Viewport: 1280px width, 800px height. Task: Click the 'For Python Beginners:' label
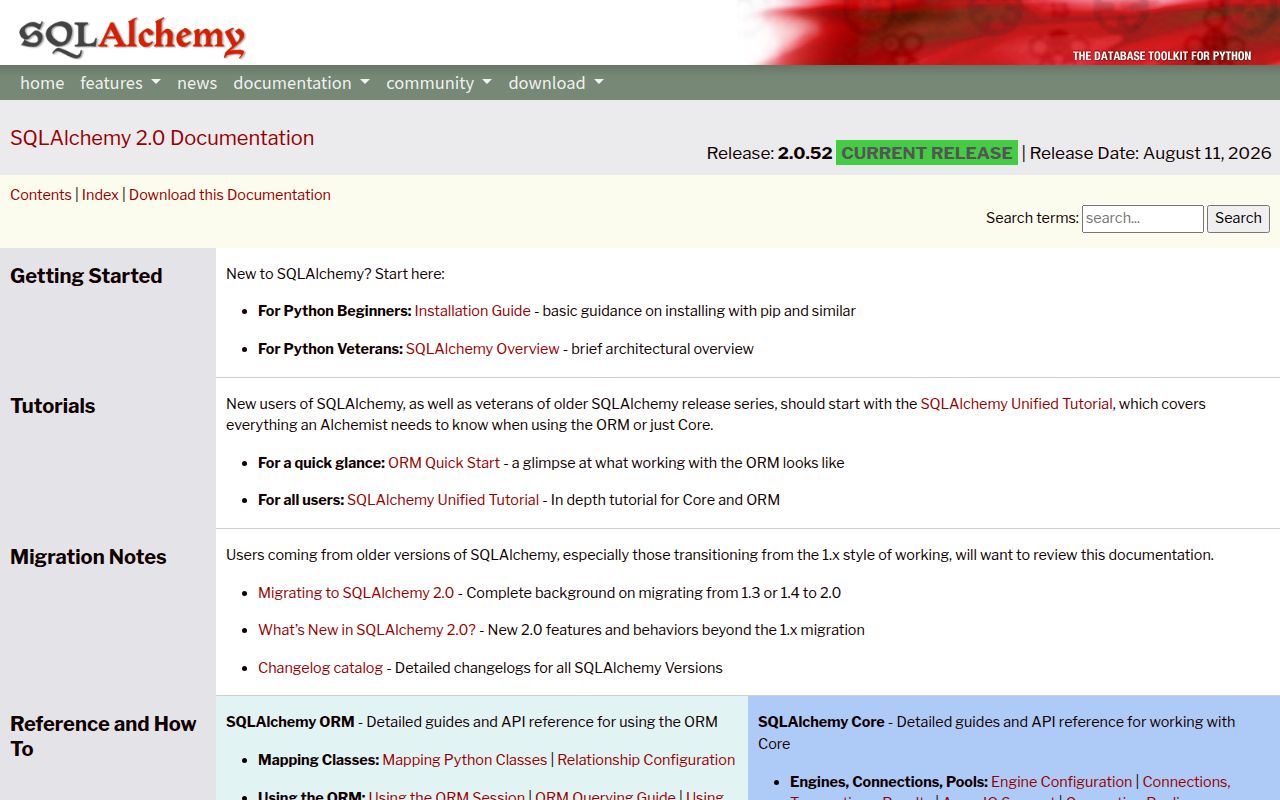(x=335, y=311)
